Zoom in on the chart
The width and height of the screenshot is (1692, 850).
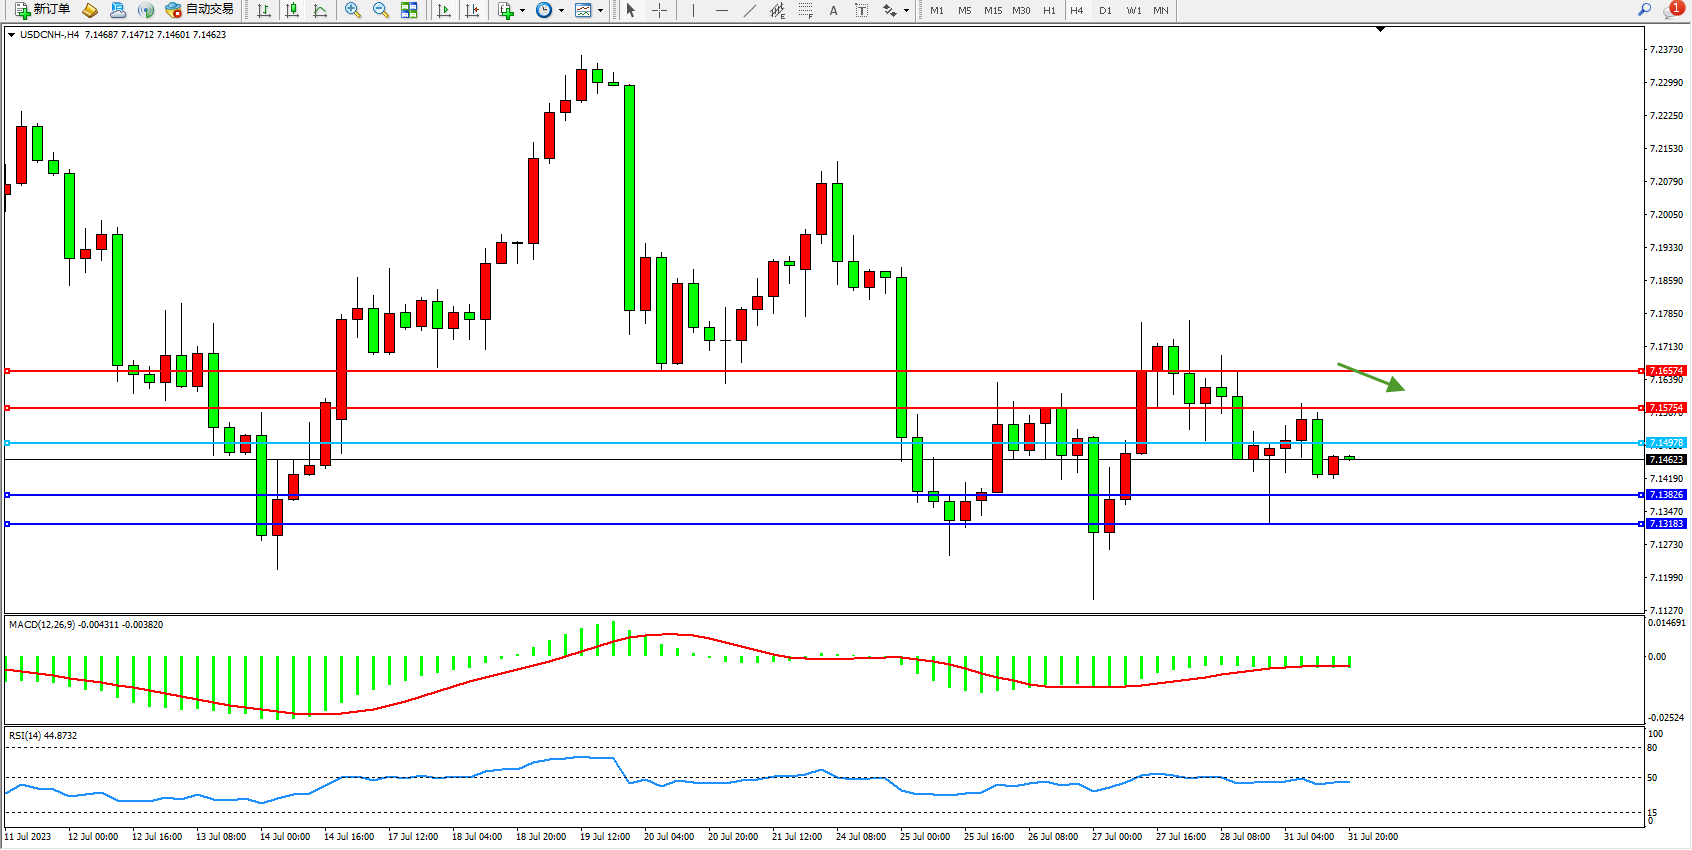pyautogui.click(x=353, y=10)
